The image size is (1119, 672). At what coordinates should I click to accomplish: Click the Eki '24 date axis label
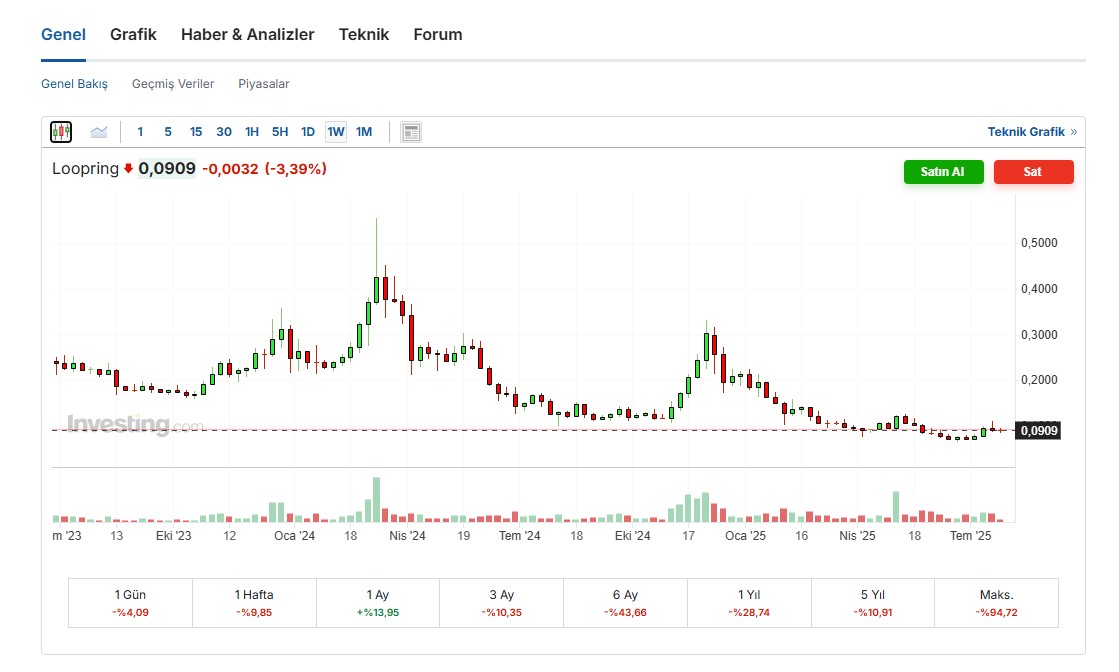(x=633, y=536)
